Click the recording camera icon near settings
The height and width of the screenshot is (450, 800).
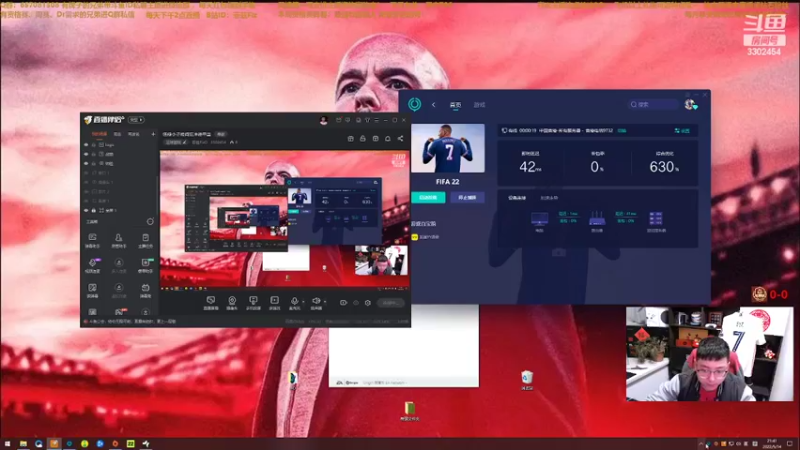point(343,303)
